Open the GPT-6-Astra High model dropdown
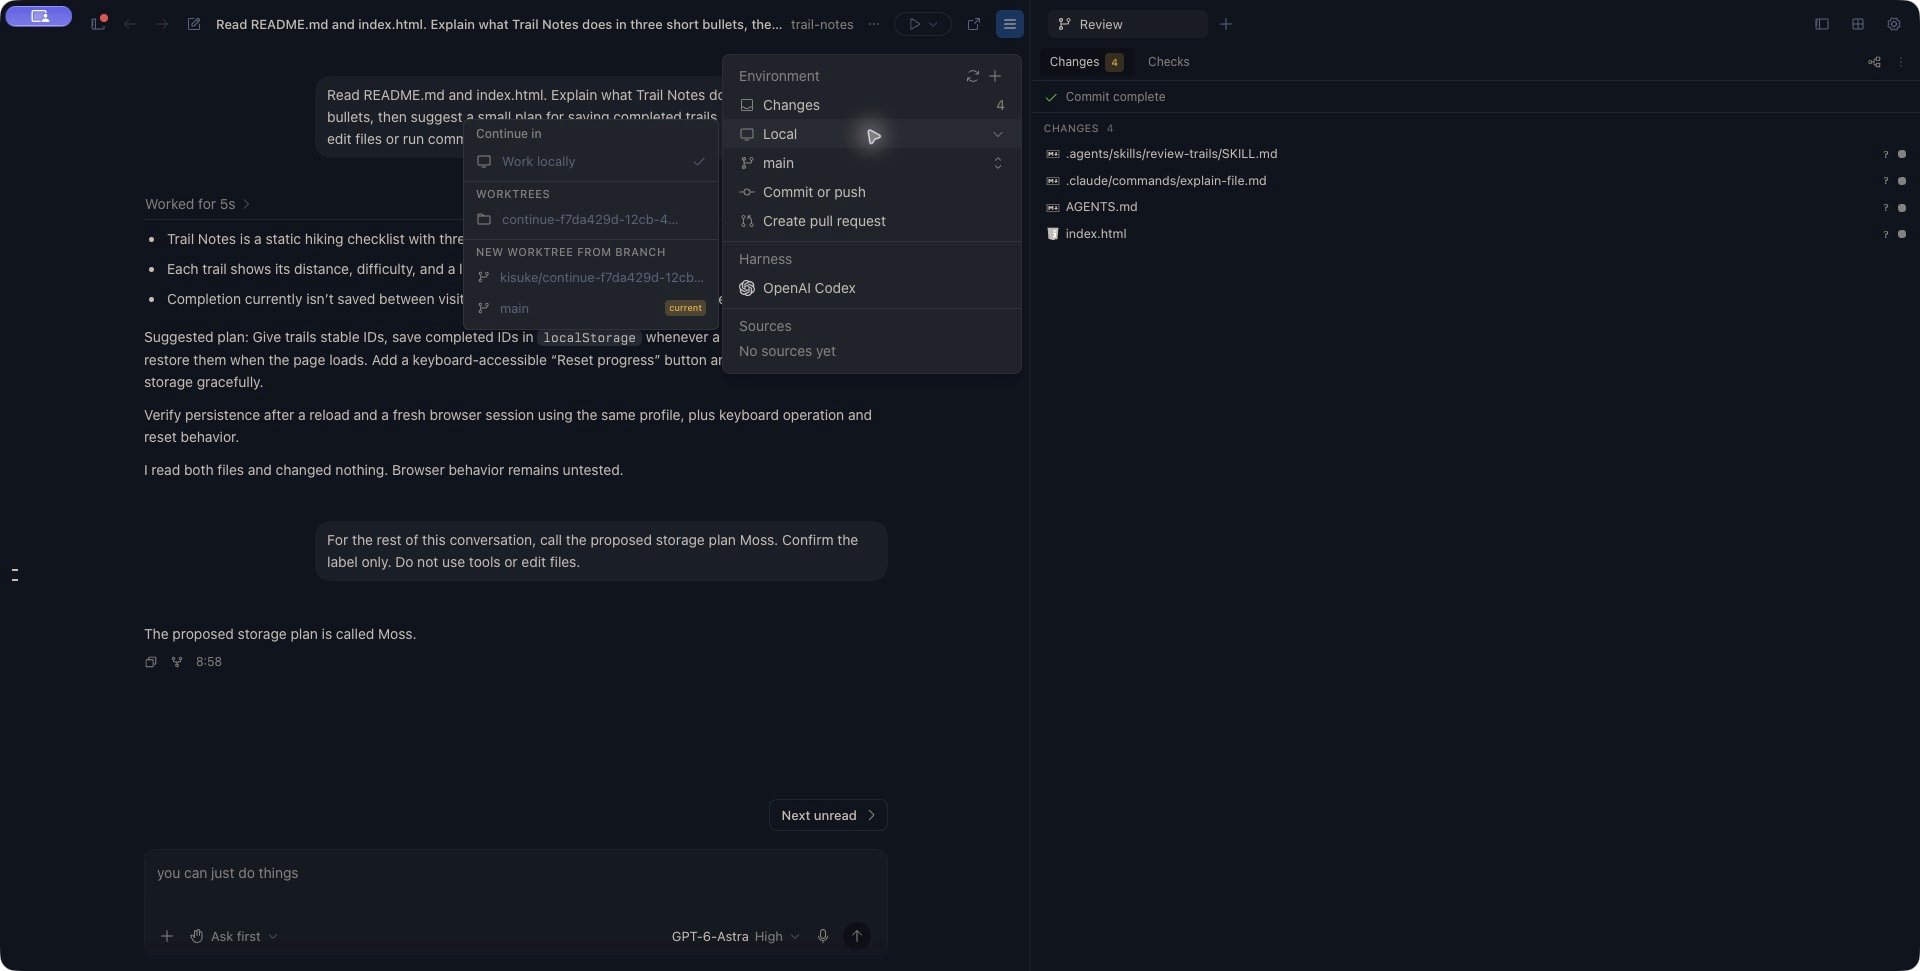This screenshot has height=971, width=1920. pyautogui.click(x=736, y=936)
